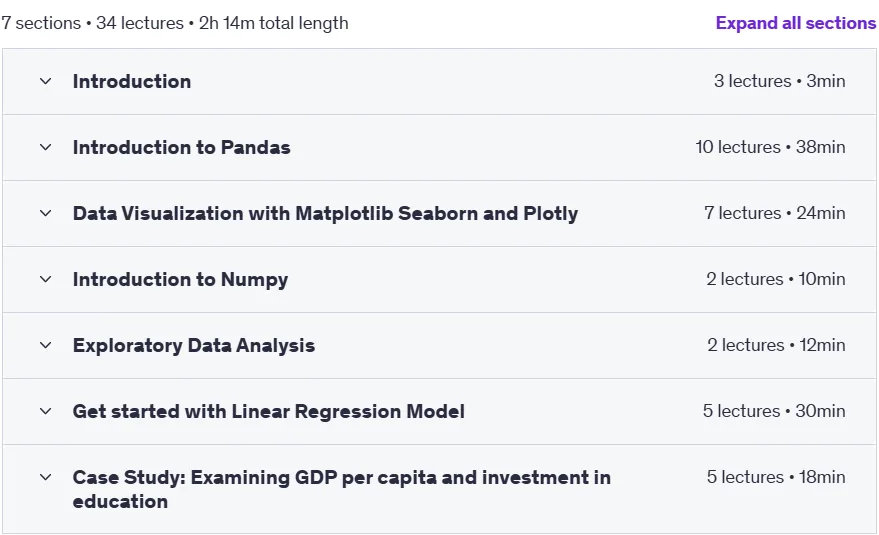Open chevron for Exploratory Data Analysis

click(x=45, y=345)
